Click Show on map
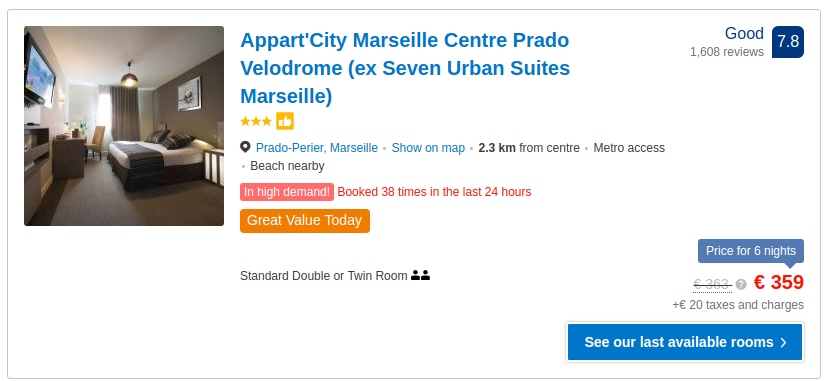826x381 pixels. (428, 148)
